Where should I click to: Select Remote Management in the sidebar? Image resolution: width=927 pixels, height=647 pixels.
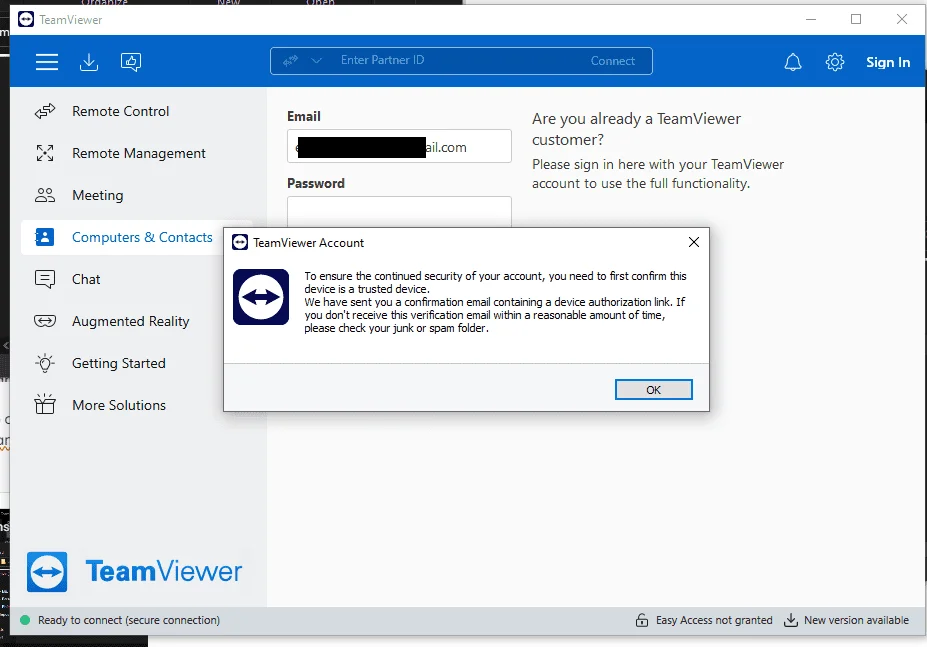click(137, 153)
